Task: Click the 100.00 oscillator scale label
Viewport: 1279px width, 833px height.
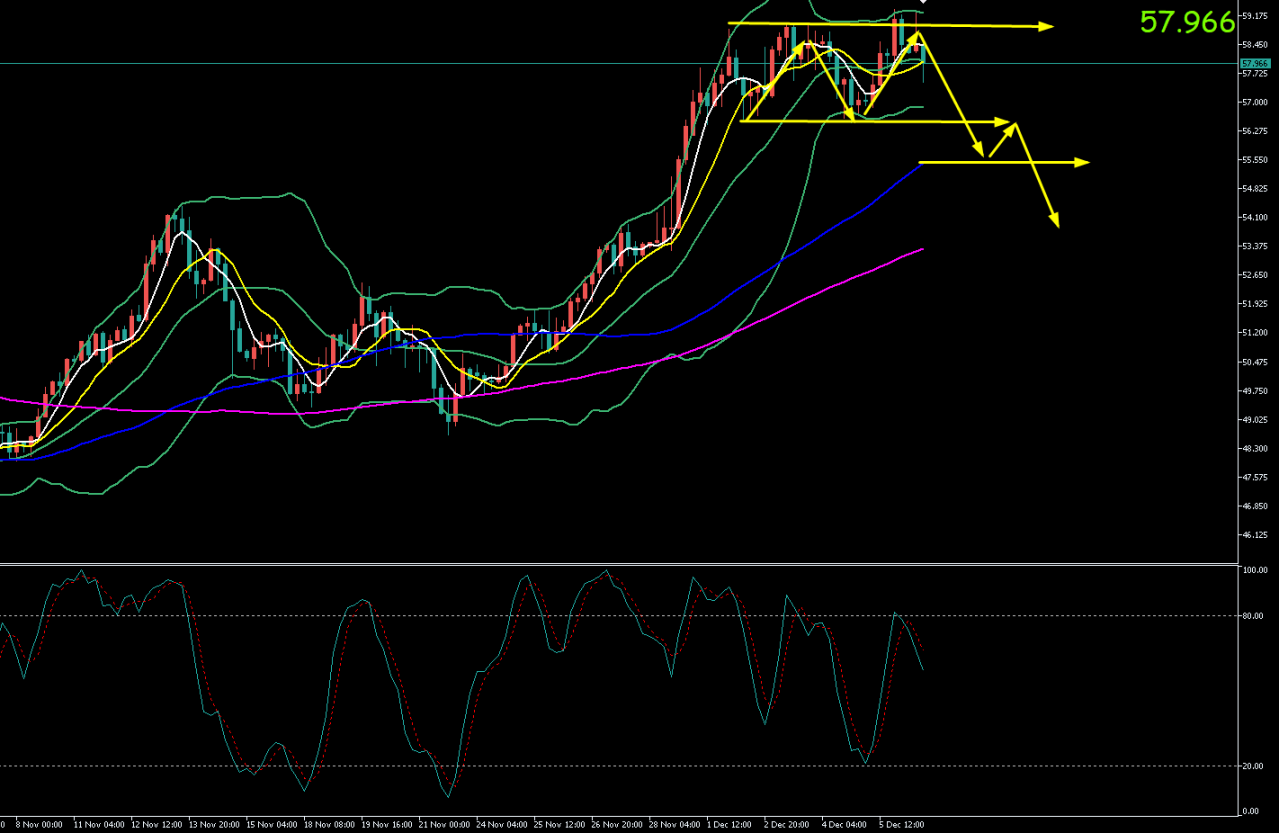Action: [1253, 571]
